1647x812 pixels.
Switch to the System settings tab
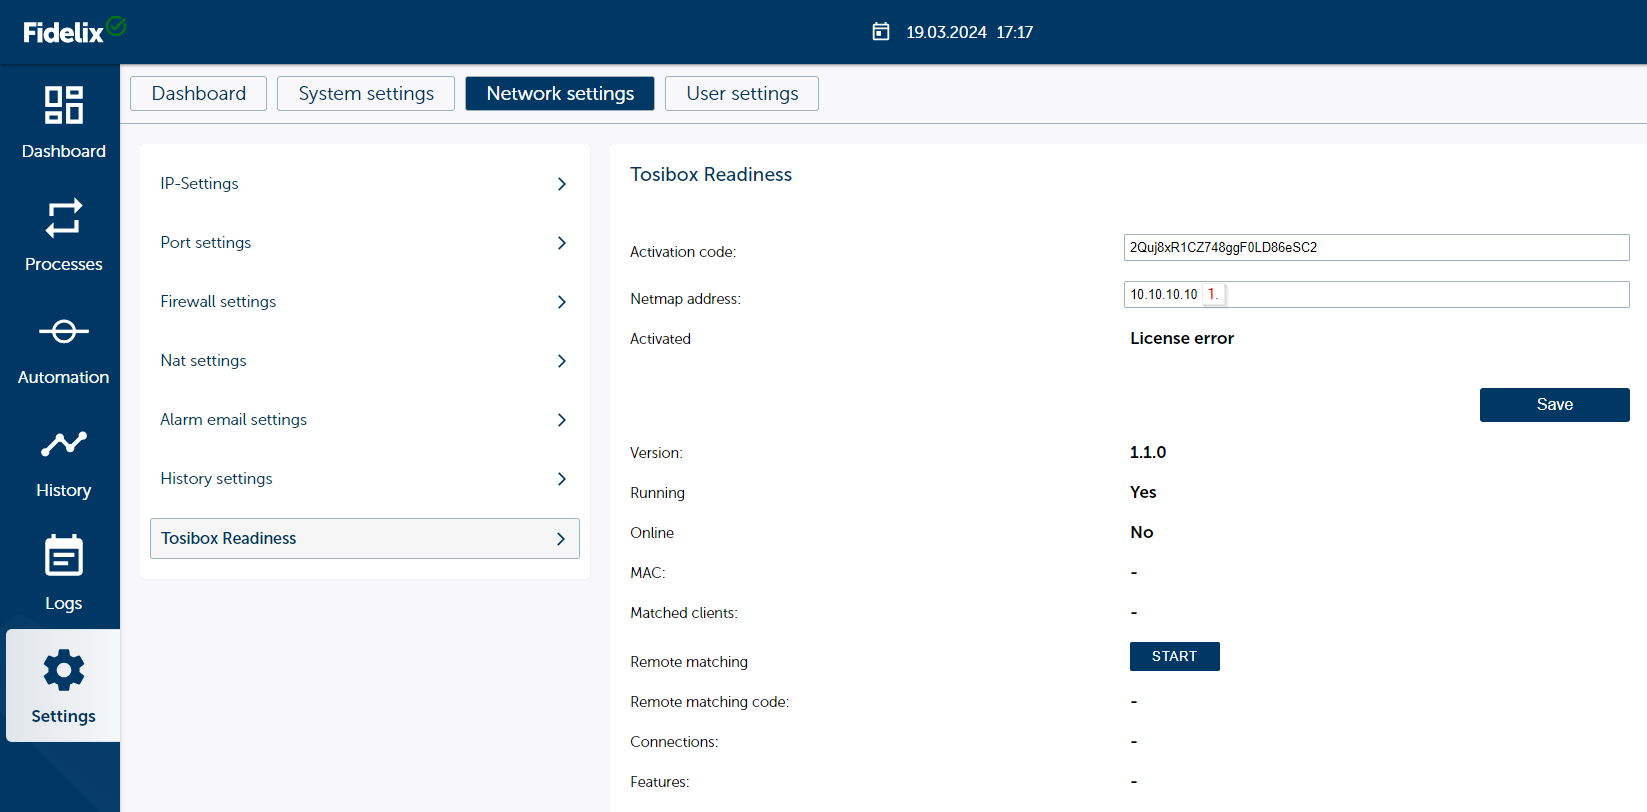point(366,93)
